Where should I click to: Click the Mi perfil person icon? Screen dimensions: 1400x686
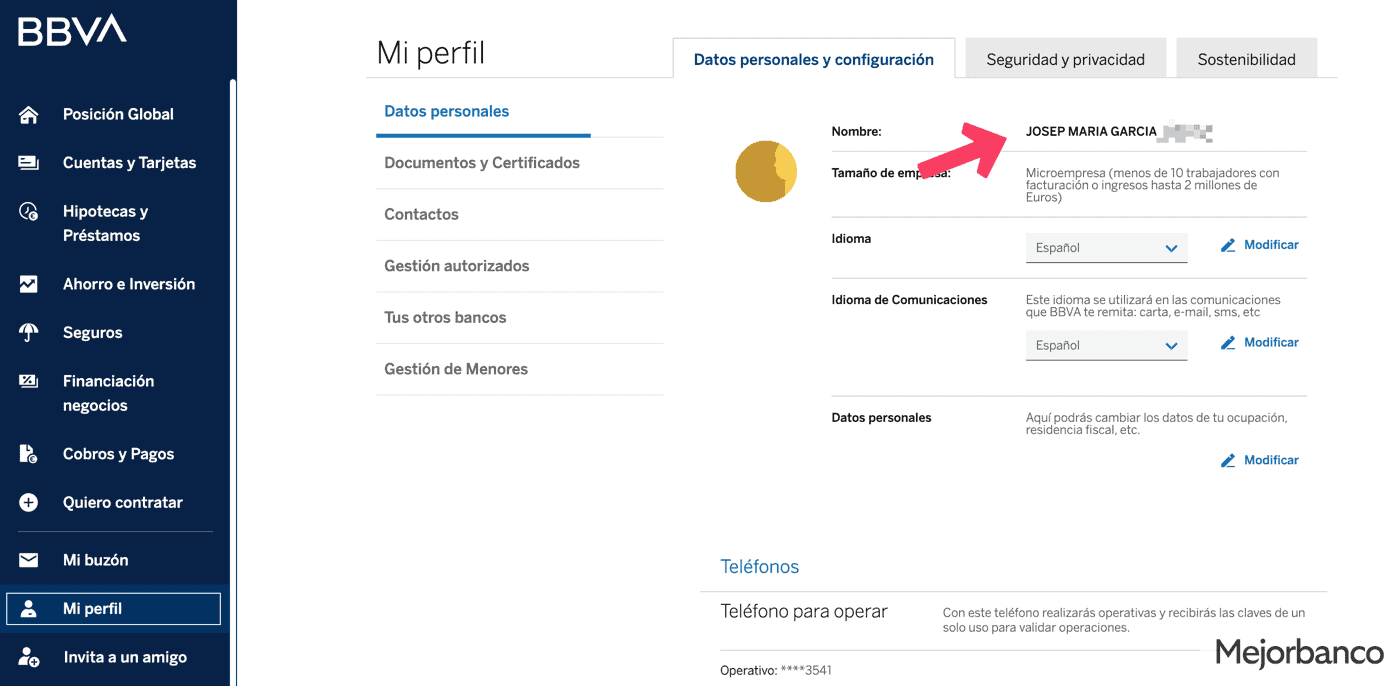pos(29,608)
